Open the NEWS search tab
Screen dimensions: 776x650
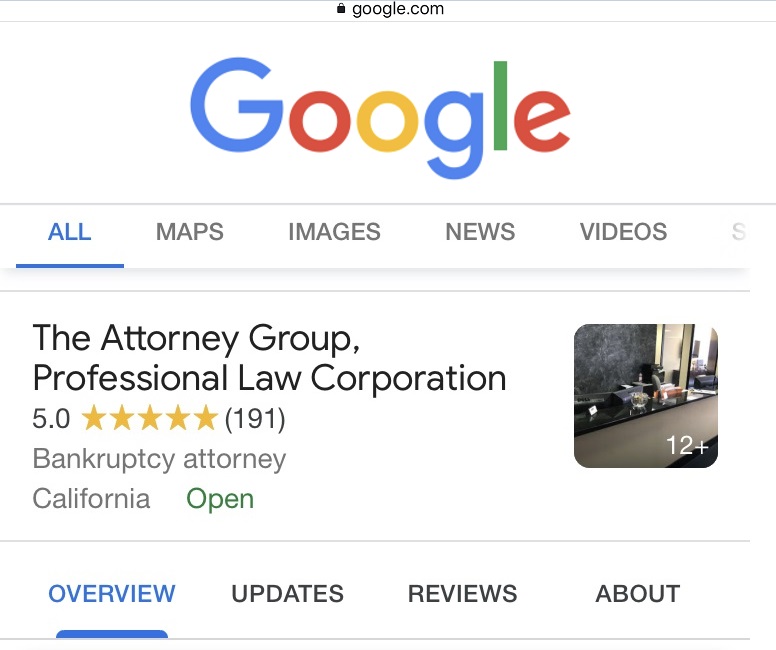pyautogui.click(x=480, y=232)
